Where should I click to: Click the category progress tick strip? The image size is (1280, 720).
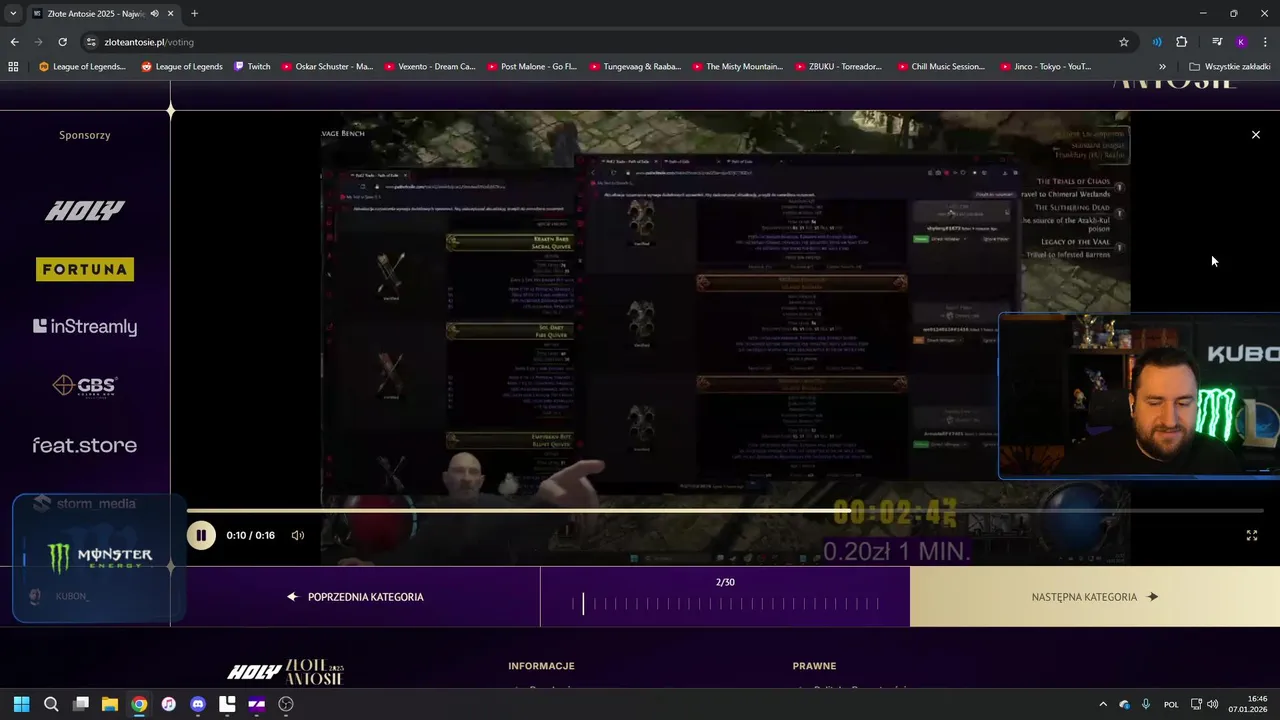[725, 603]
